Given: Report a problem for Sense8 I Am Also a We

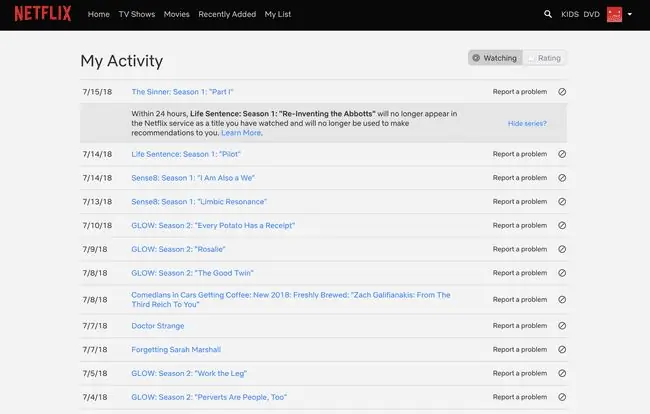Looking at the screenshot, I should [520, 178].
